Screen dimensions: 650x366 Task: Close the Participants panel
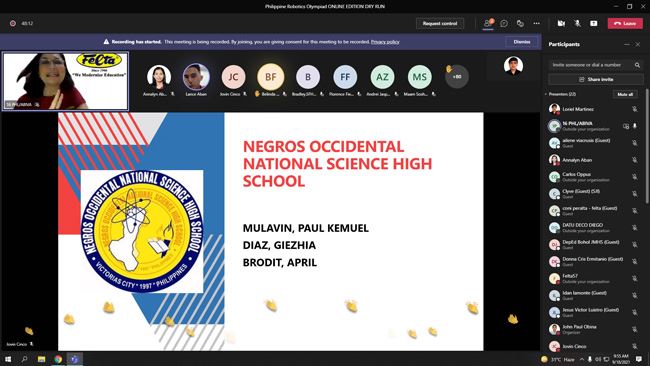[x=638, y=44]
